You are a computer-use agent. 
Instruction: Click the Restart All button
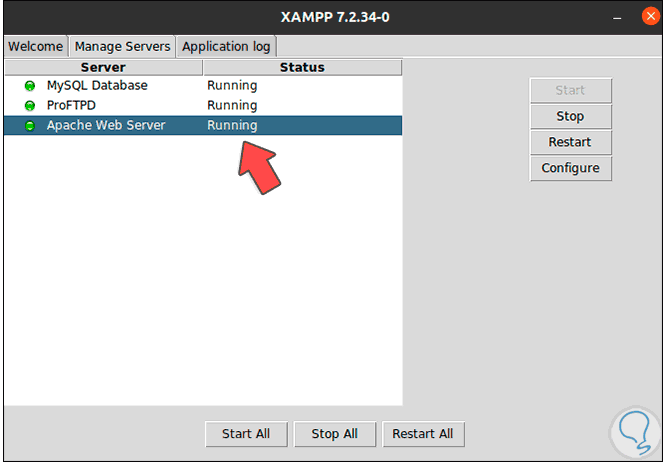[423, 434]
